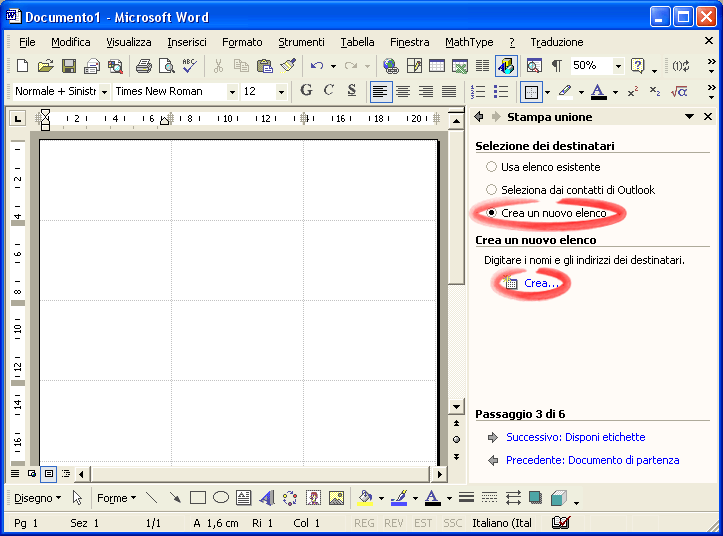Select the 'Usa elenco esistente' radio button
Screen dimensions: 723x536
(x=492, y=167)
